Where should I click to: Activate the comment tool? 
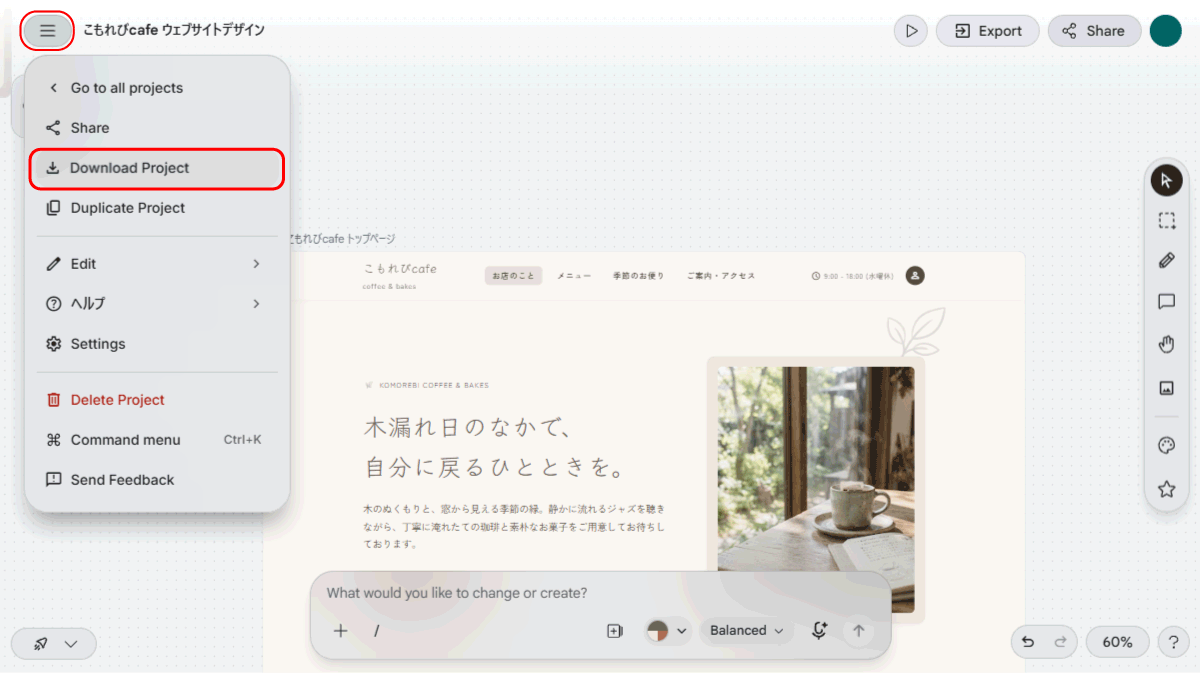(1166, 302)
